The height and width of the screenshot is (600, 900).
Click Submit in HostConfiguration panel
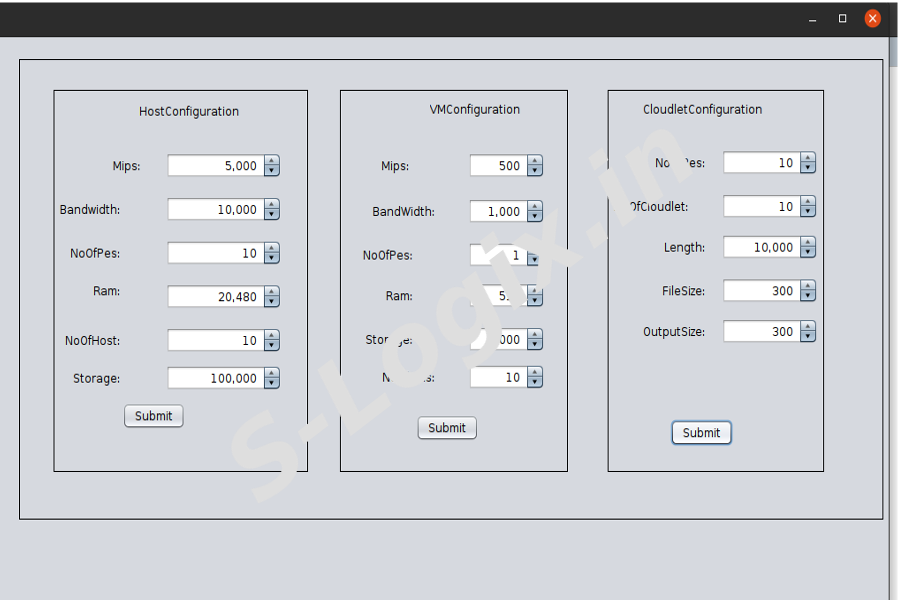tap(154, 416)
